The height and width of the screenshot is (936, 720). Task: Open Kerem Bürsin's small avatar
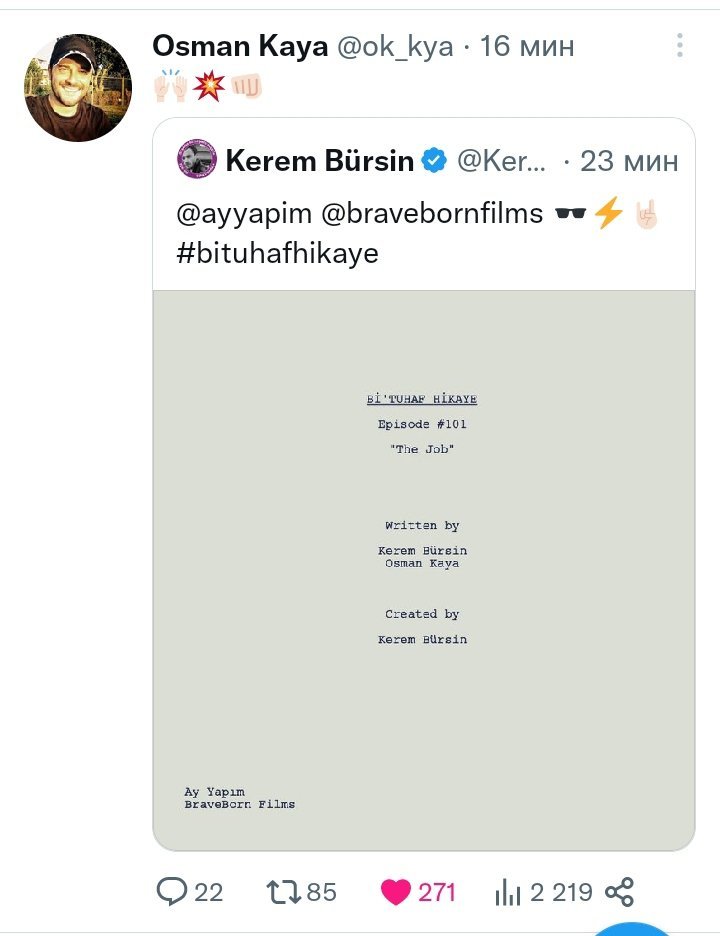tap(197, 160)
